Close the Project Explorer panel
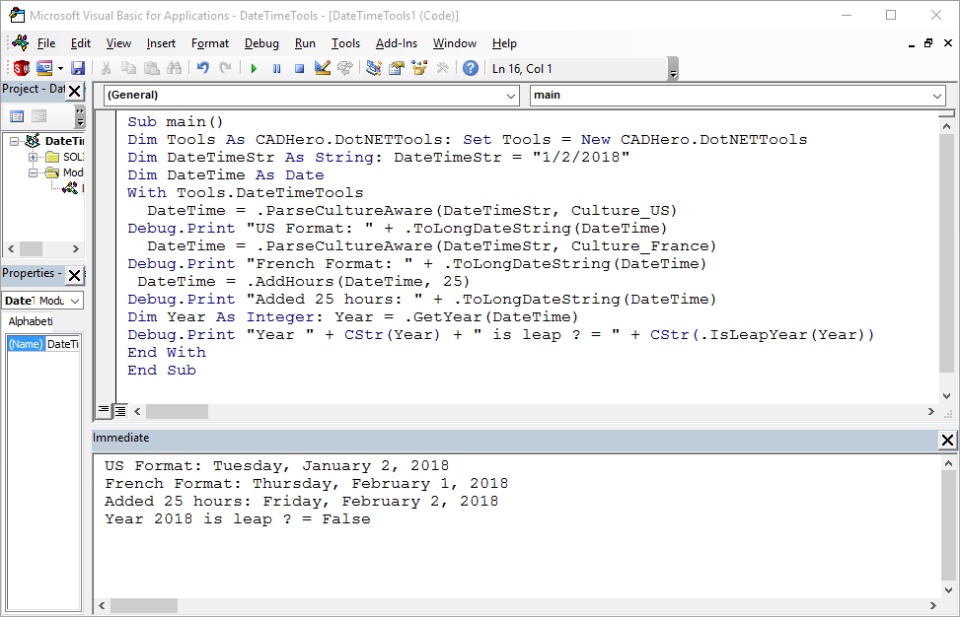Image resolution: width=960 pixels, height=617 pixels. pos(74,91)
